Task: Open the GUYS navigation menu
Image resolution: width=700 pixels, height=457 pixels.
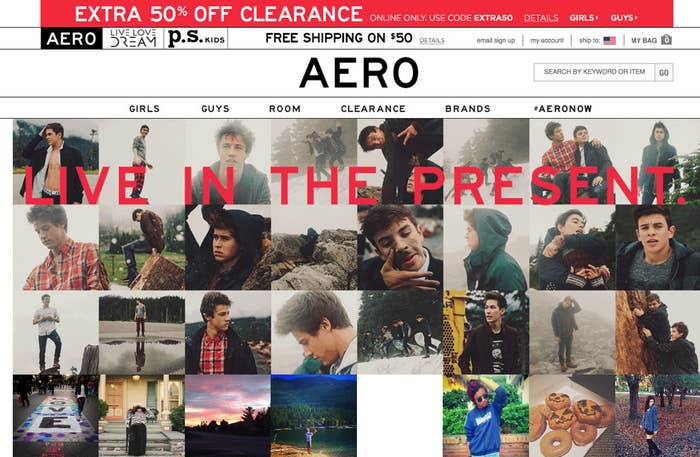Action: [215, 108]
